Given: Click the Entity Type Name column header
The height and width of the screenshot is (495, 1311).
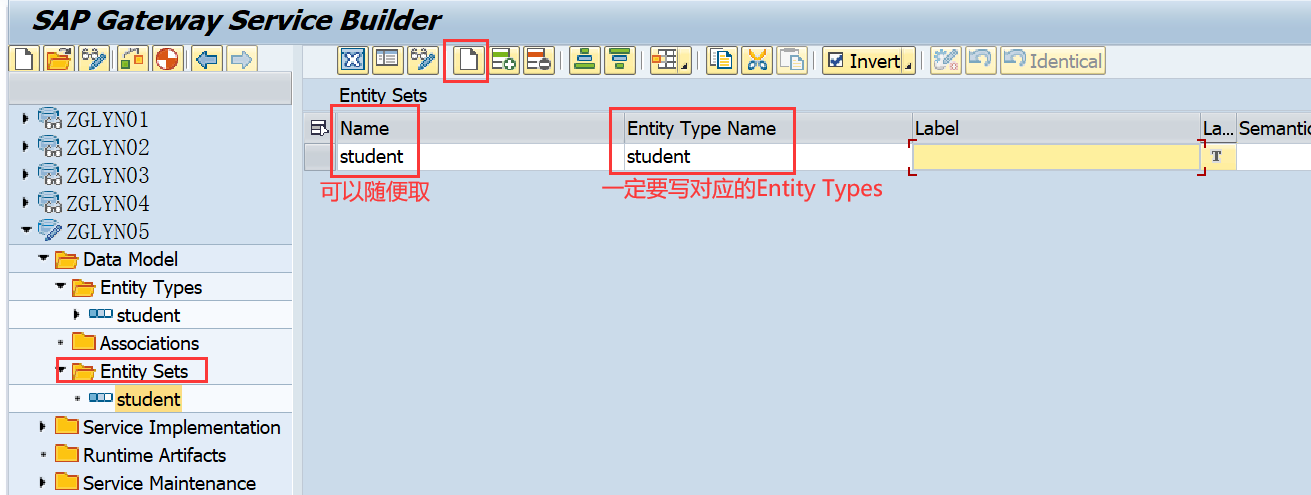Looking at the screenshot, I should [766, 128].
